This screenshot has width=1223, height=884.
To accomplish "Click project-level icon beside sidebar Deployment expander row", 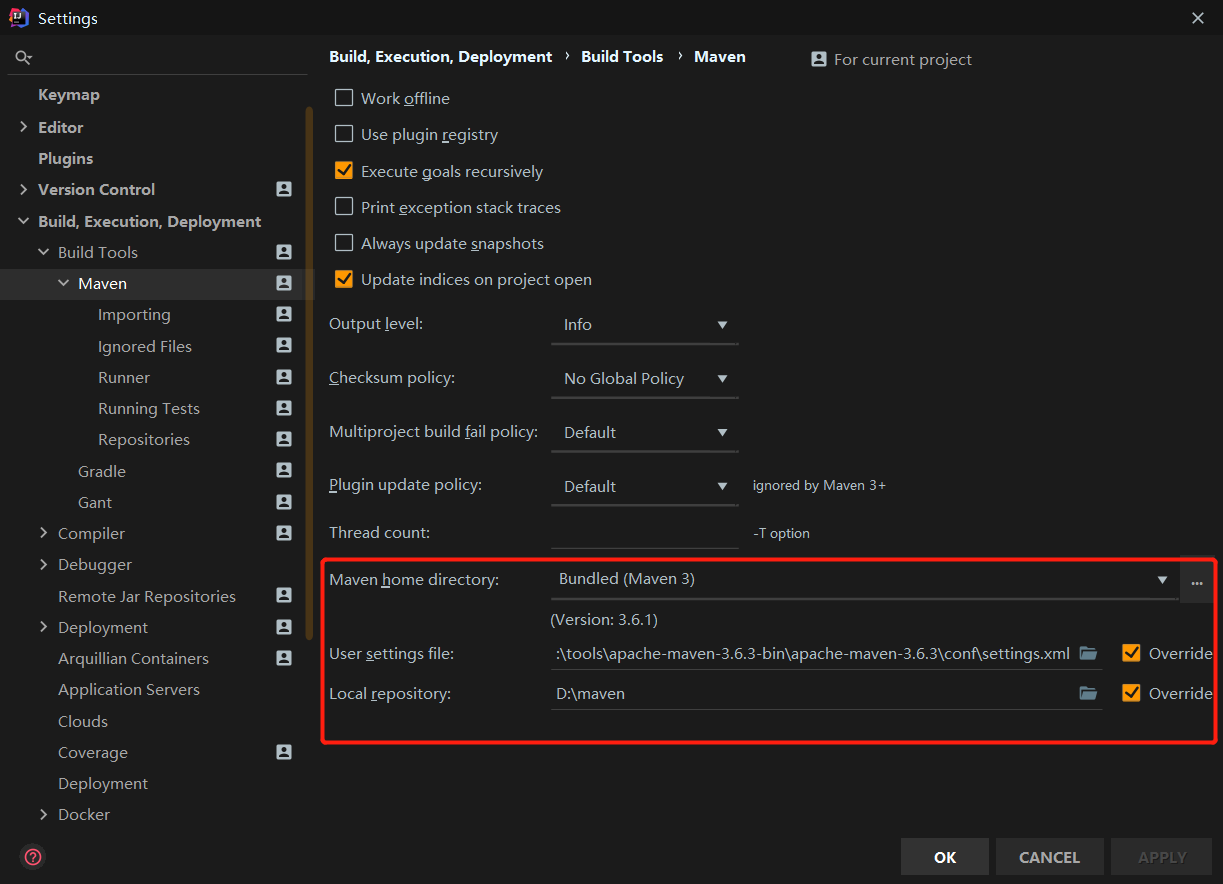I will point(284,627).
